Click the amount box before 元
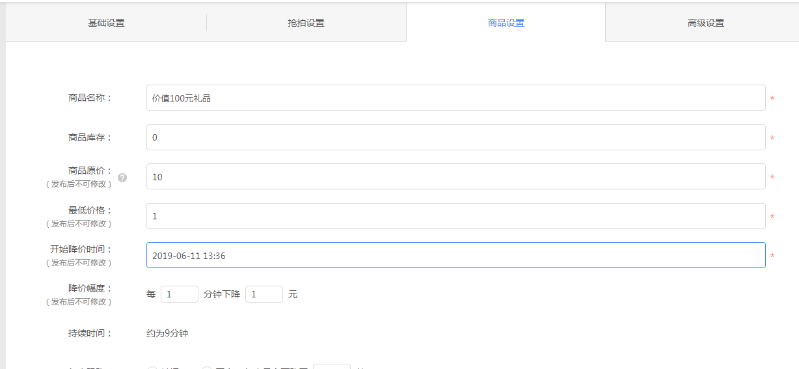The height and width of the screenshot is (369, 799). click(264, 295)
